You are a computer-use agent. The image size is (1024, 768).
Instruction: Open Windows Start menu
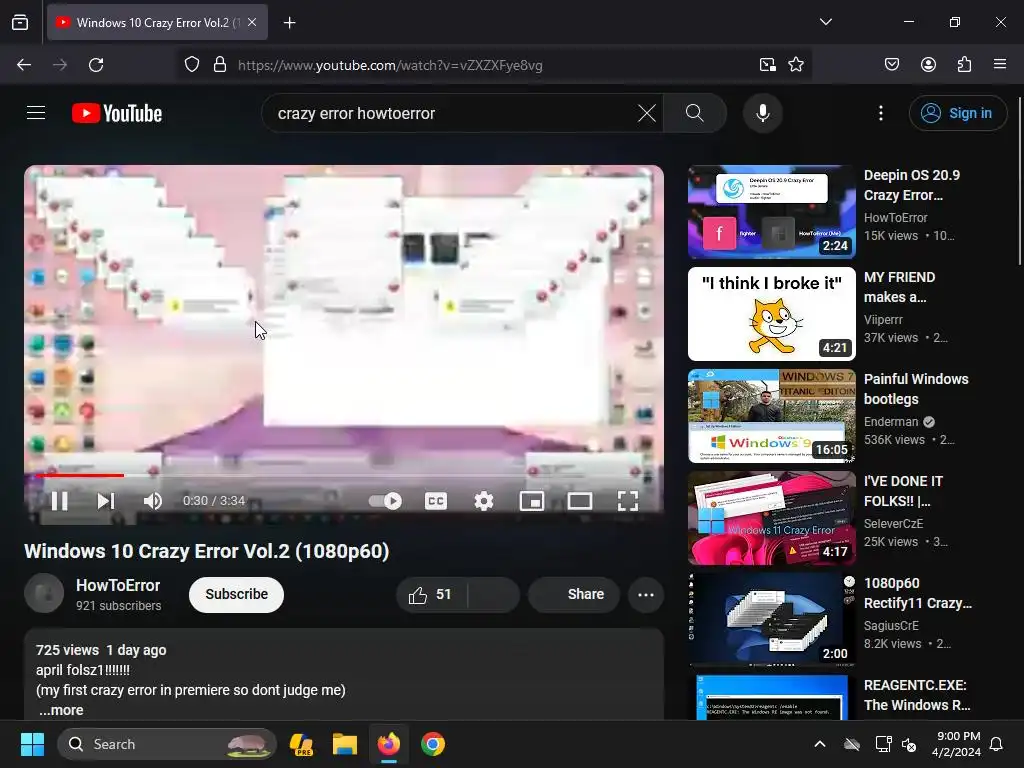pos(32,744)
